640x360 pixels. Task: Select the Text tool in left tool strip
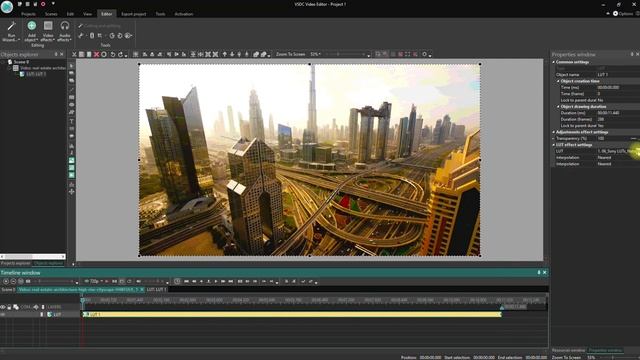(x=71, y=121)
